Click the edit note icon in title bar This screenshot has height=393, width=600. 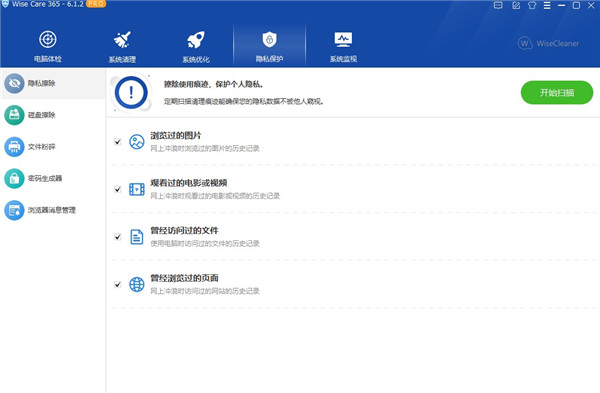(x=516, y=5)
